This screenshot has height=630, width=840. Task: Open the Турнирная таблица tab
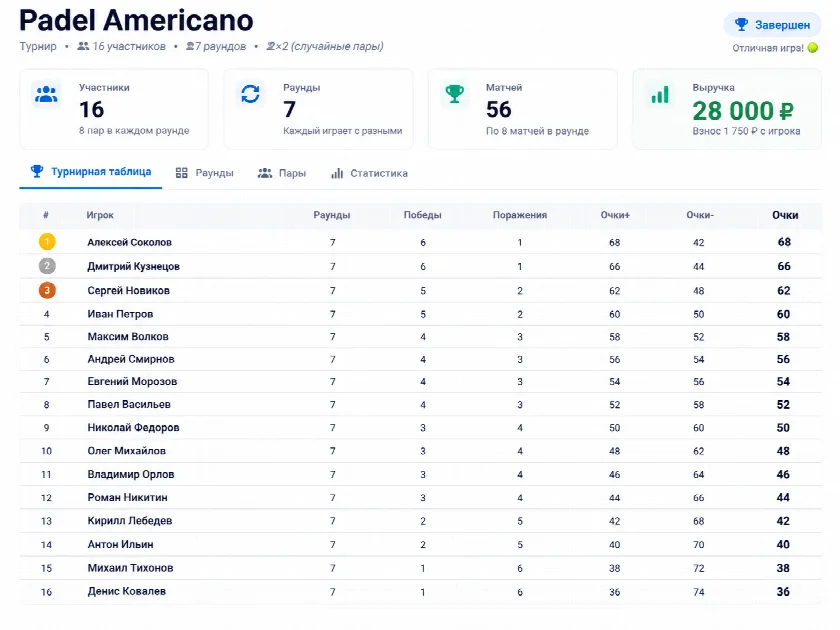click(91, 172)
